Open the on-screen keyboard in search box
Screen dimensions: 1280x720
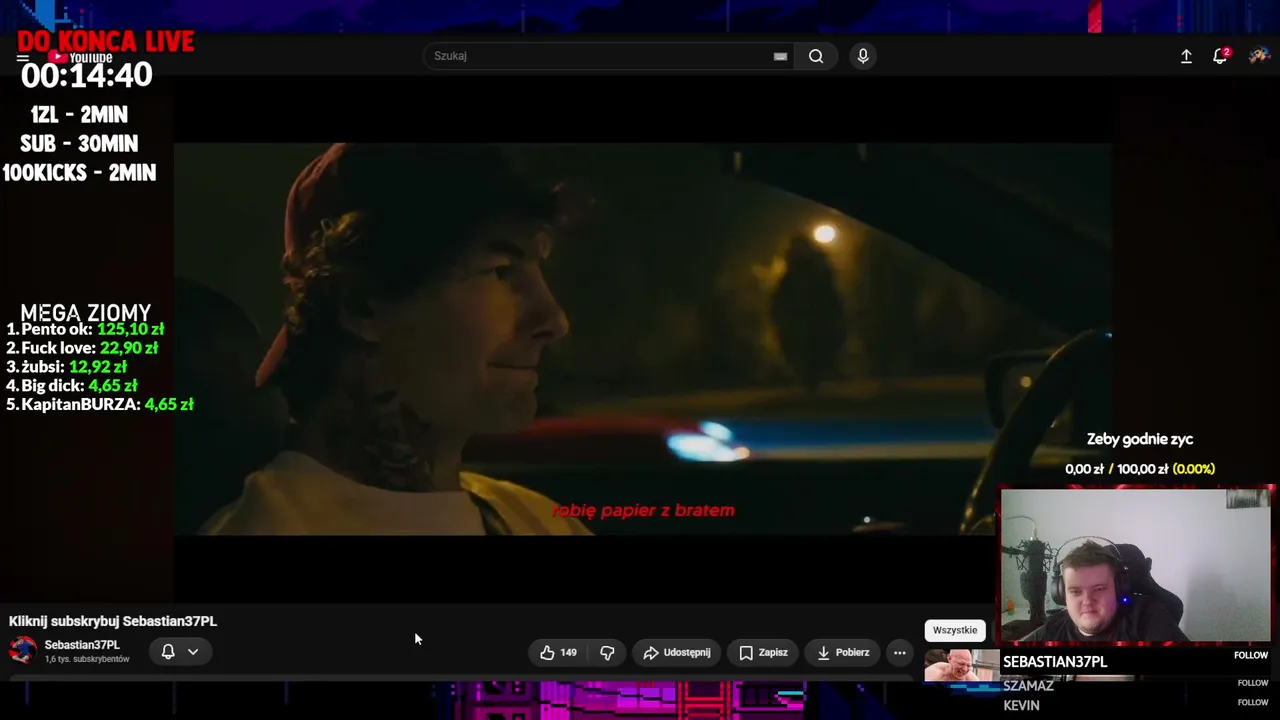pos(780,56)
